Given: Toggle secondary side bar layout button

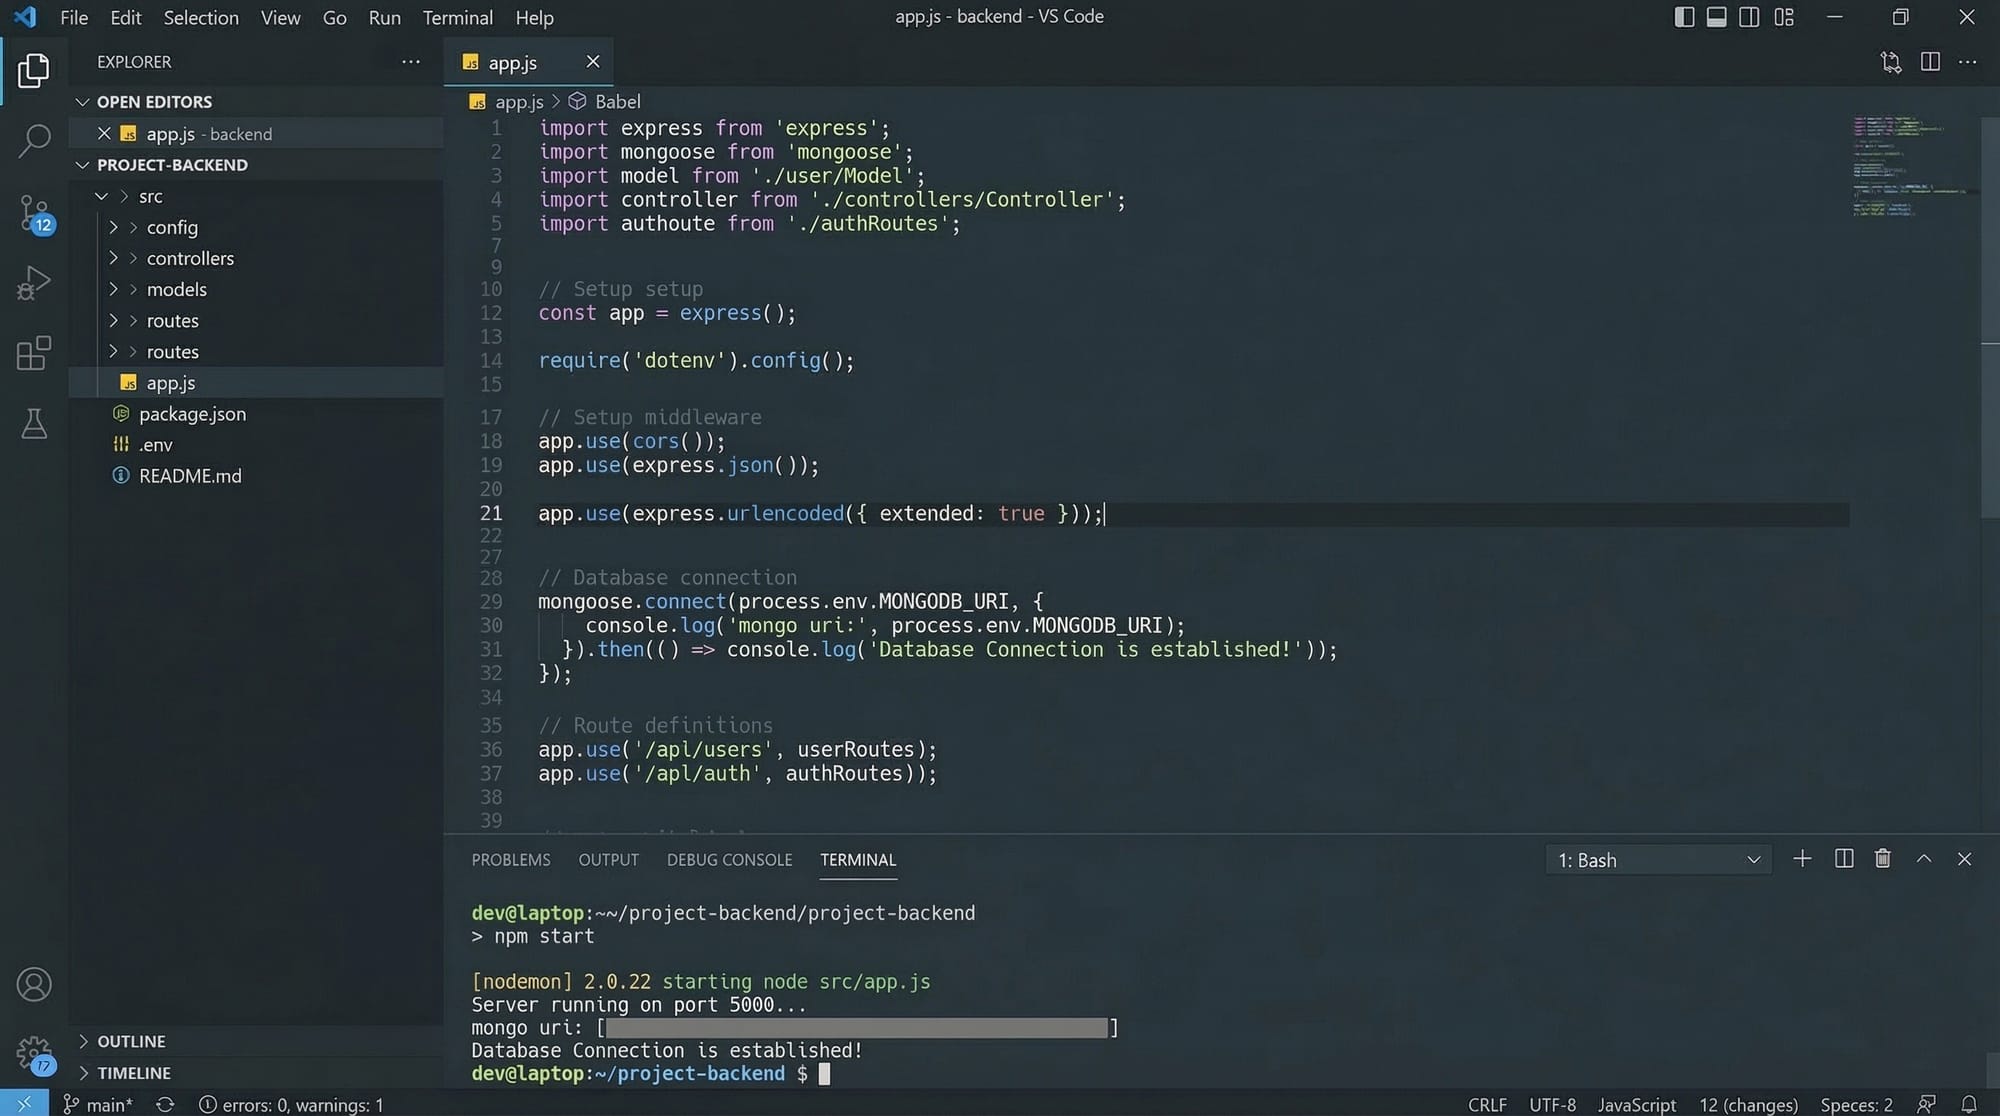Looking at the screenshot, I should (1749, 17).
